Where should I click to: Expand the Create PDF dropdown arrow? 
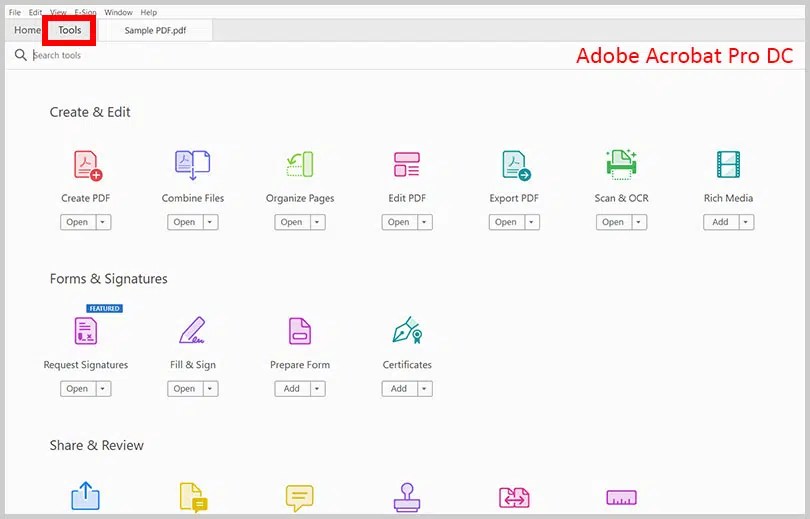(x=102, y=222)
